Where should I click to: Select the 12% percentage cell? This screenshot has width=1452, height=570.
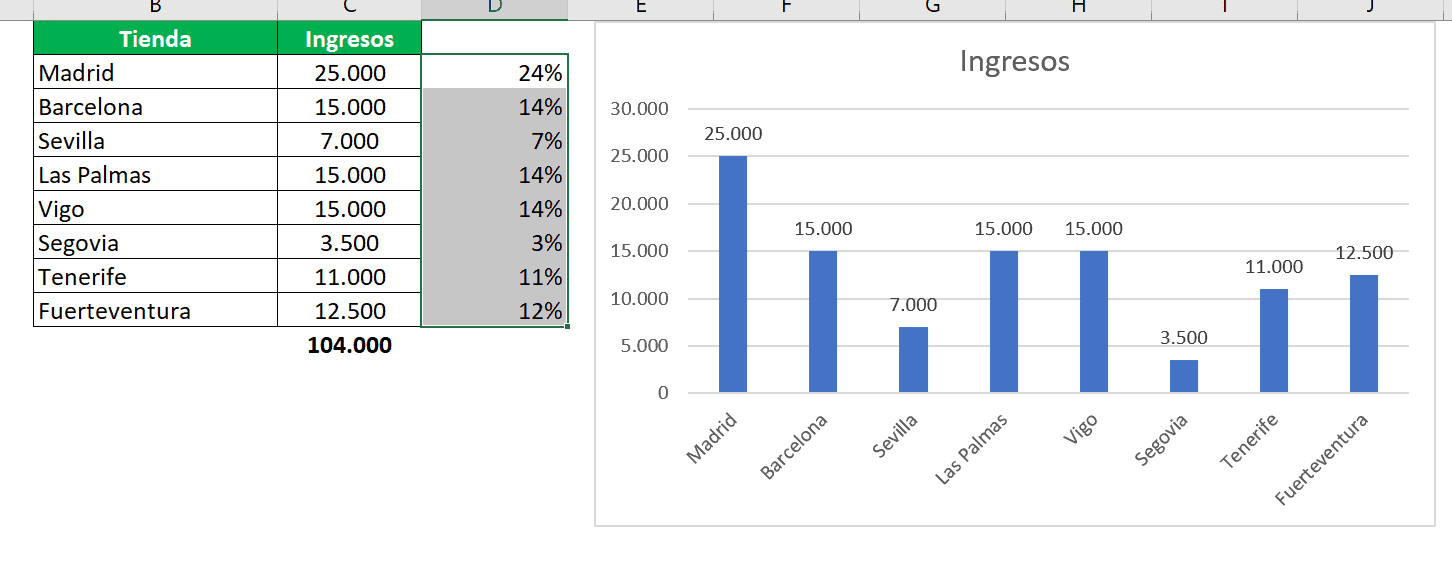click(495, 310)
